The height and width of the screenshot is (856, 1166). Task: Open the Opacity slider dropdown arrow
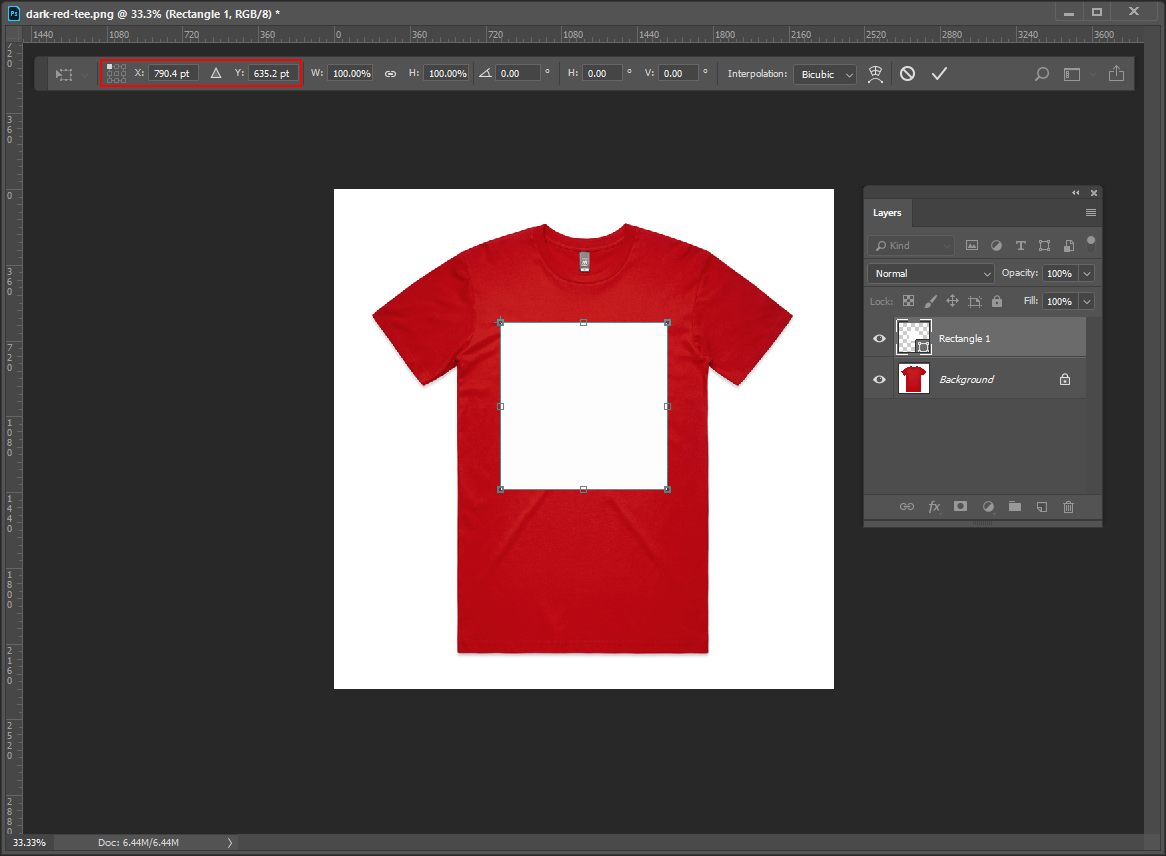click(x=1087, y=274)
